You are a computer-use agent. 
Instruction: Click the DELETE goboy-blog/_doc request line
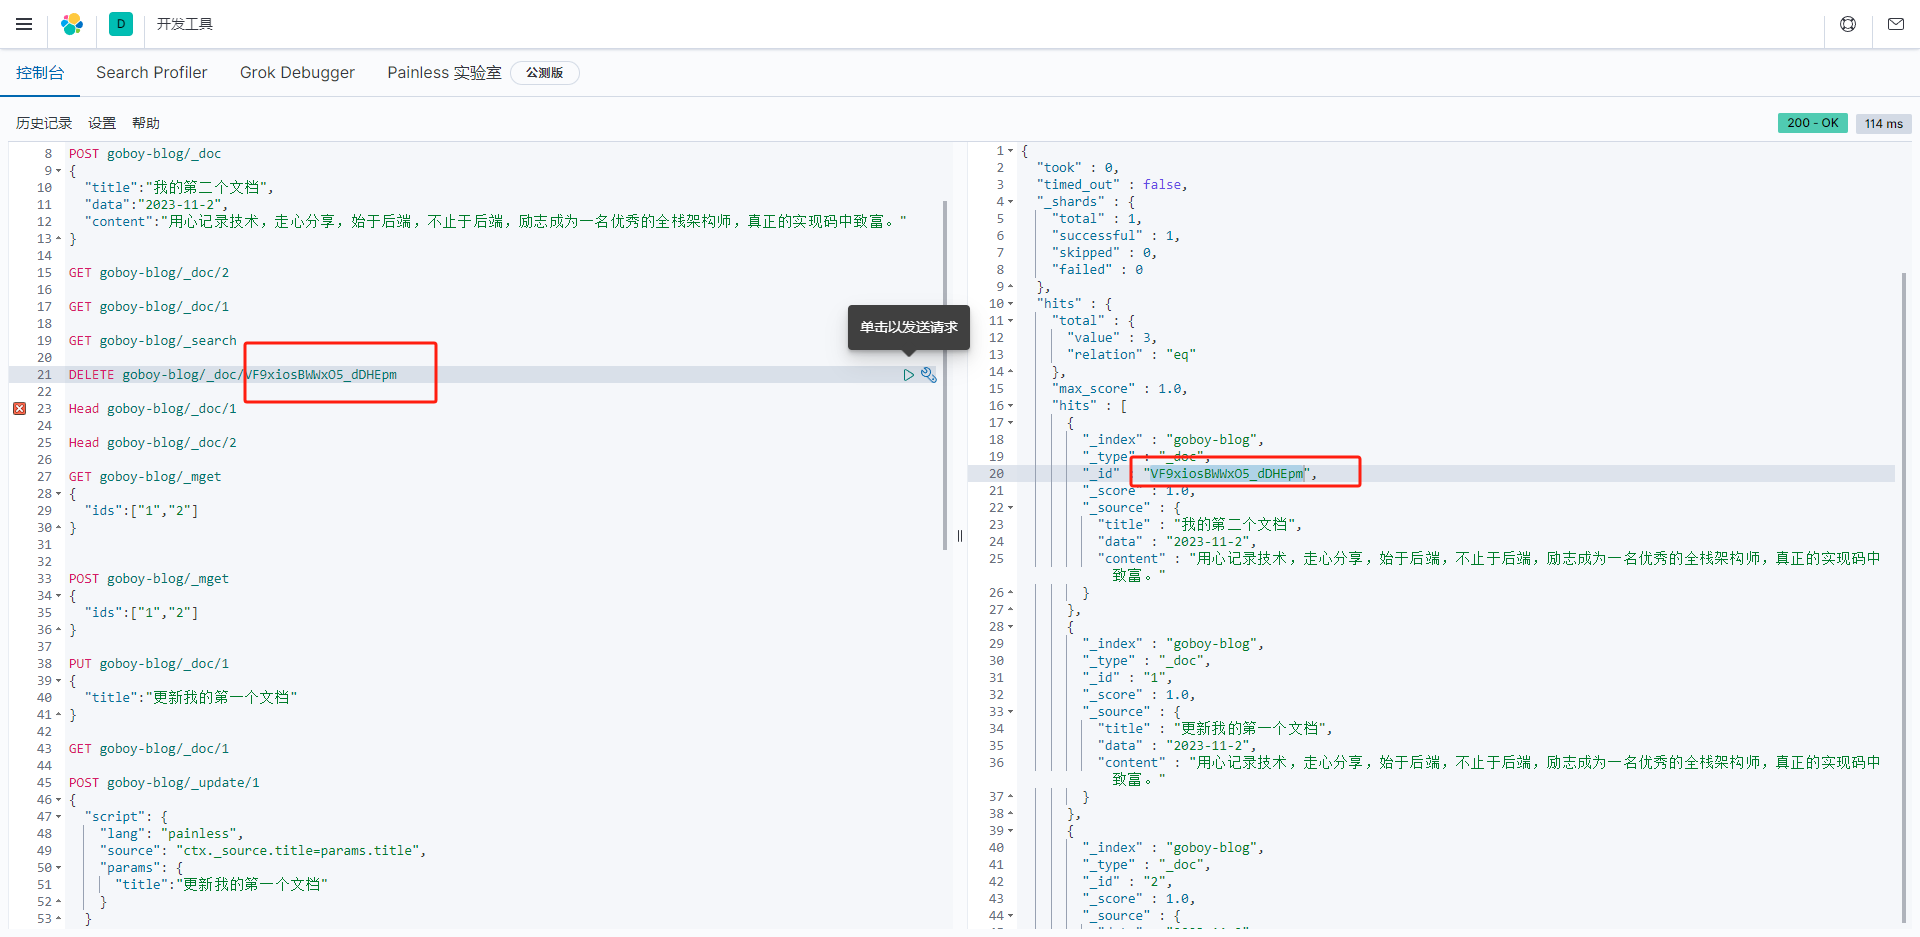pyautogui.click(x=233, y=375)
